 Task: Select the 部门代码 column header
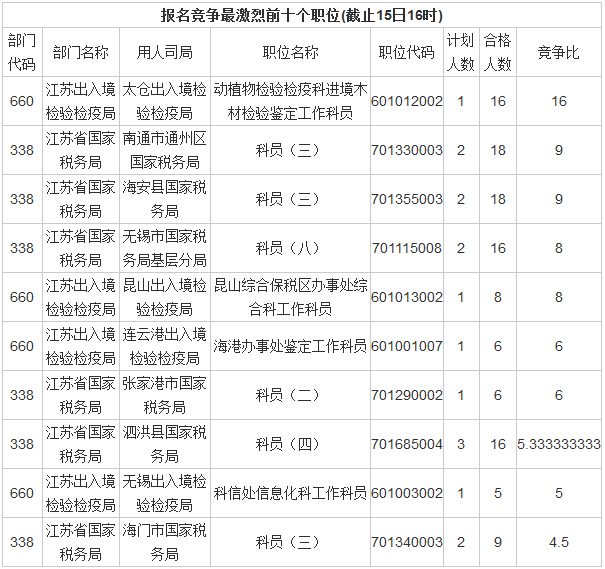tap(22, 52)
